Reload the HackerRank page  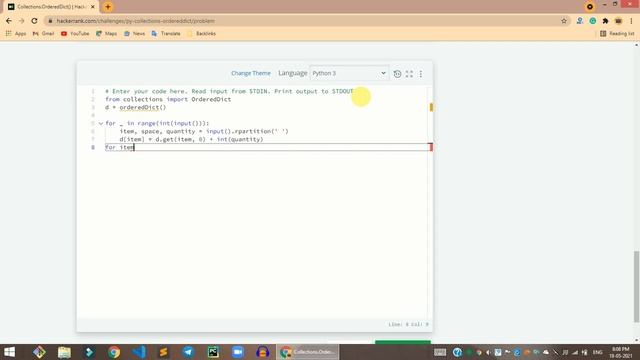click(34, 21)
